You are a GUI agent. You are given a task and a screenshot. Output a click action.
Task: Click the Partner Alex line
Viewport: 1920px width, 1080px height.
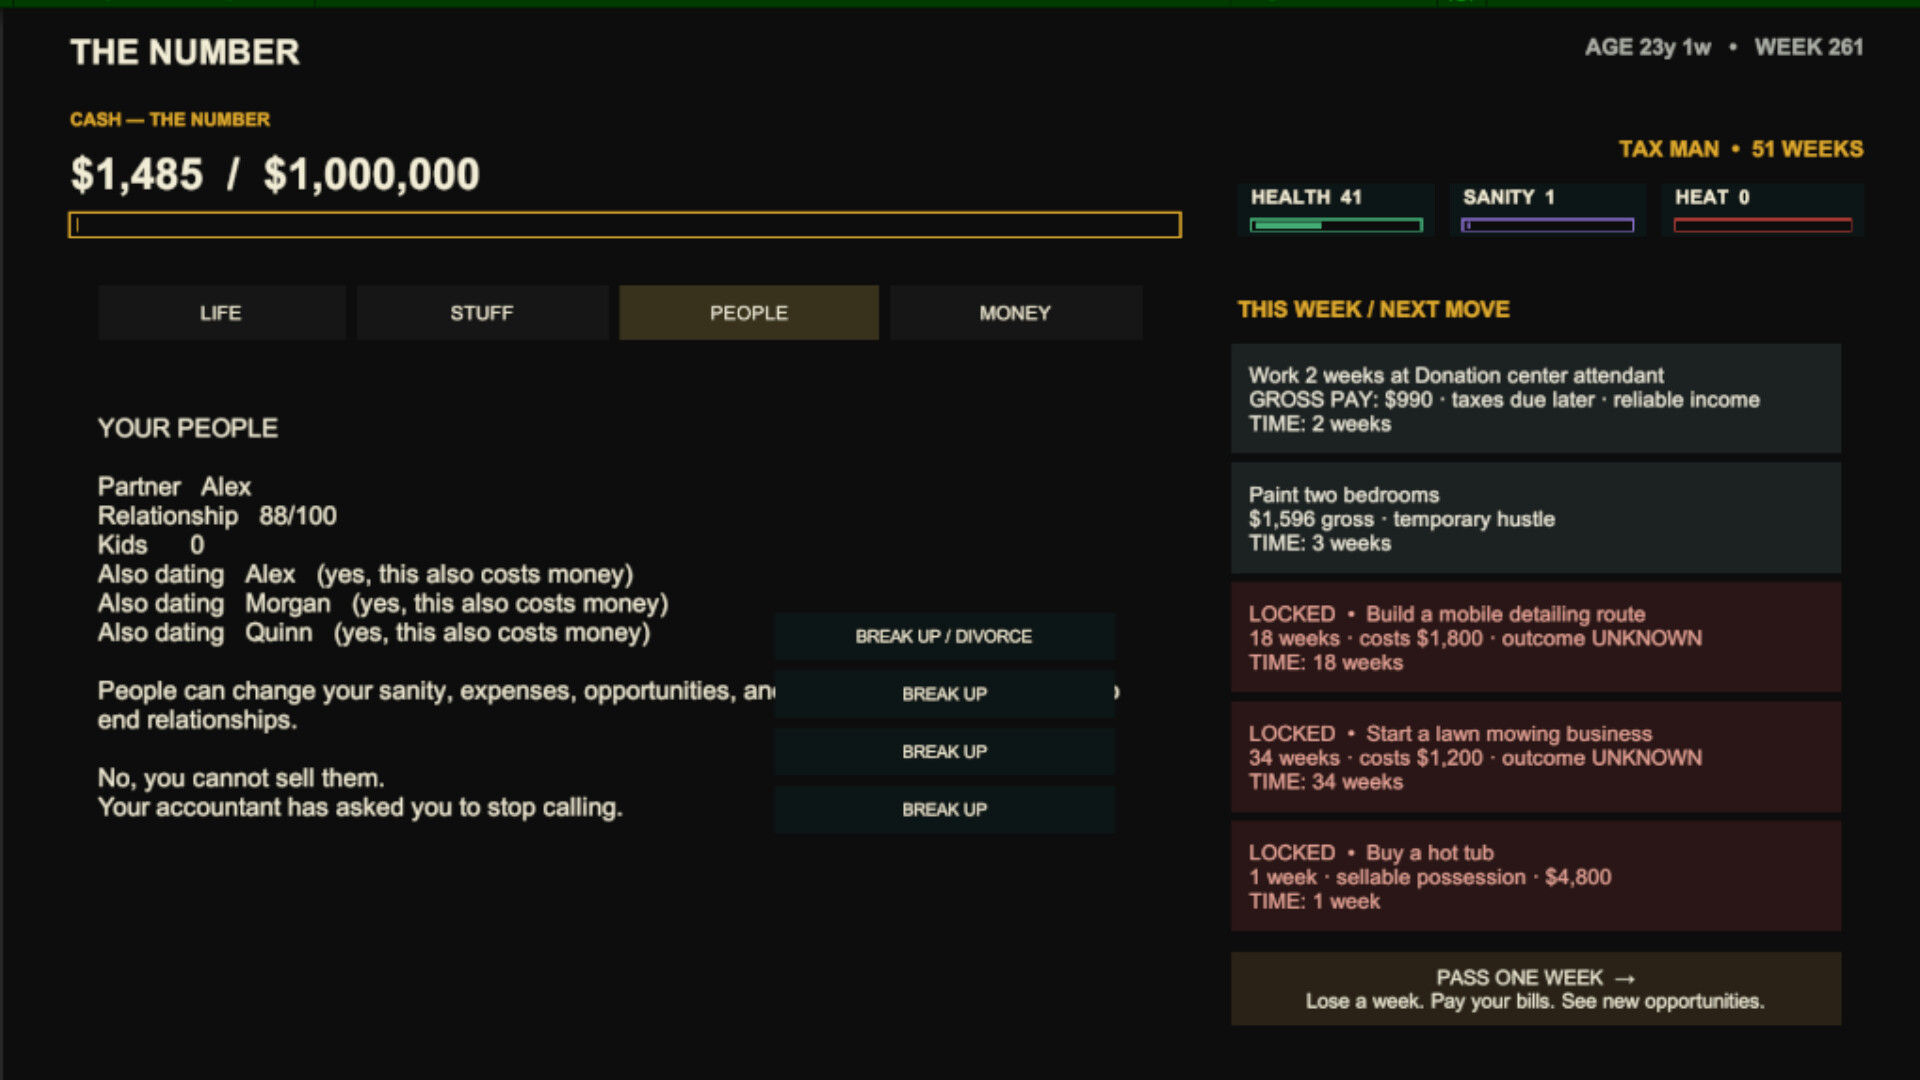pyautogui.click(x=174, y=487)
